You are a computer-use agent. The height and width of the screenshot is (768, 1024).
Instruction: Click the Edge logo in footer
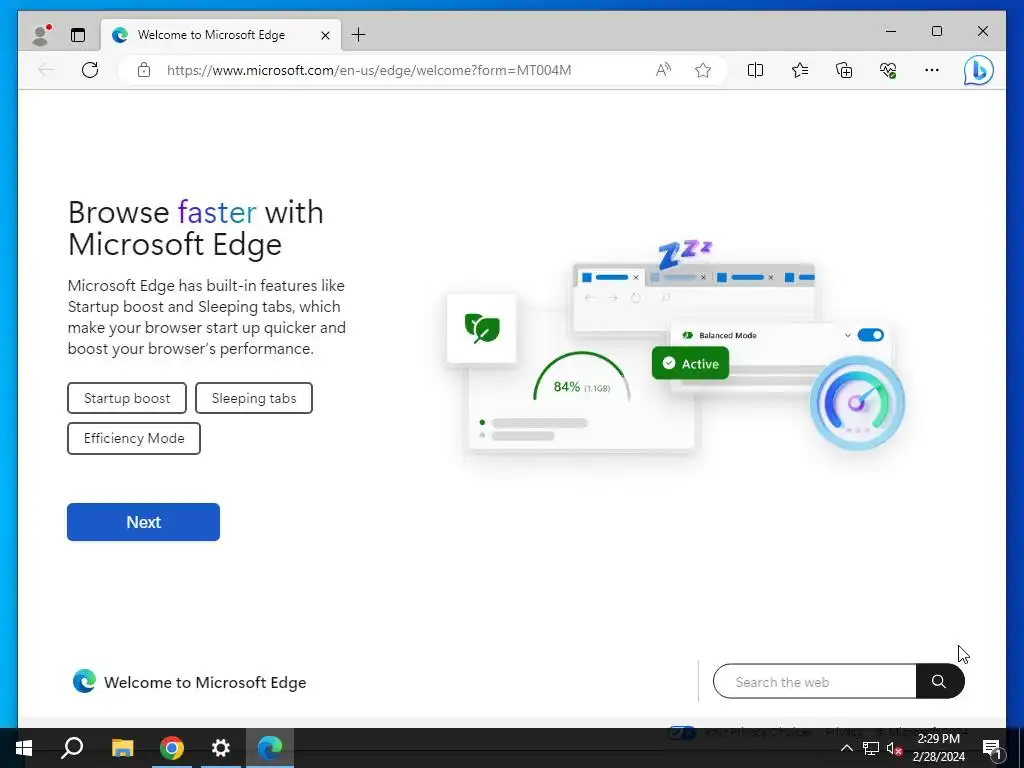(84, 682)
